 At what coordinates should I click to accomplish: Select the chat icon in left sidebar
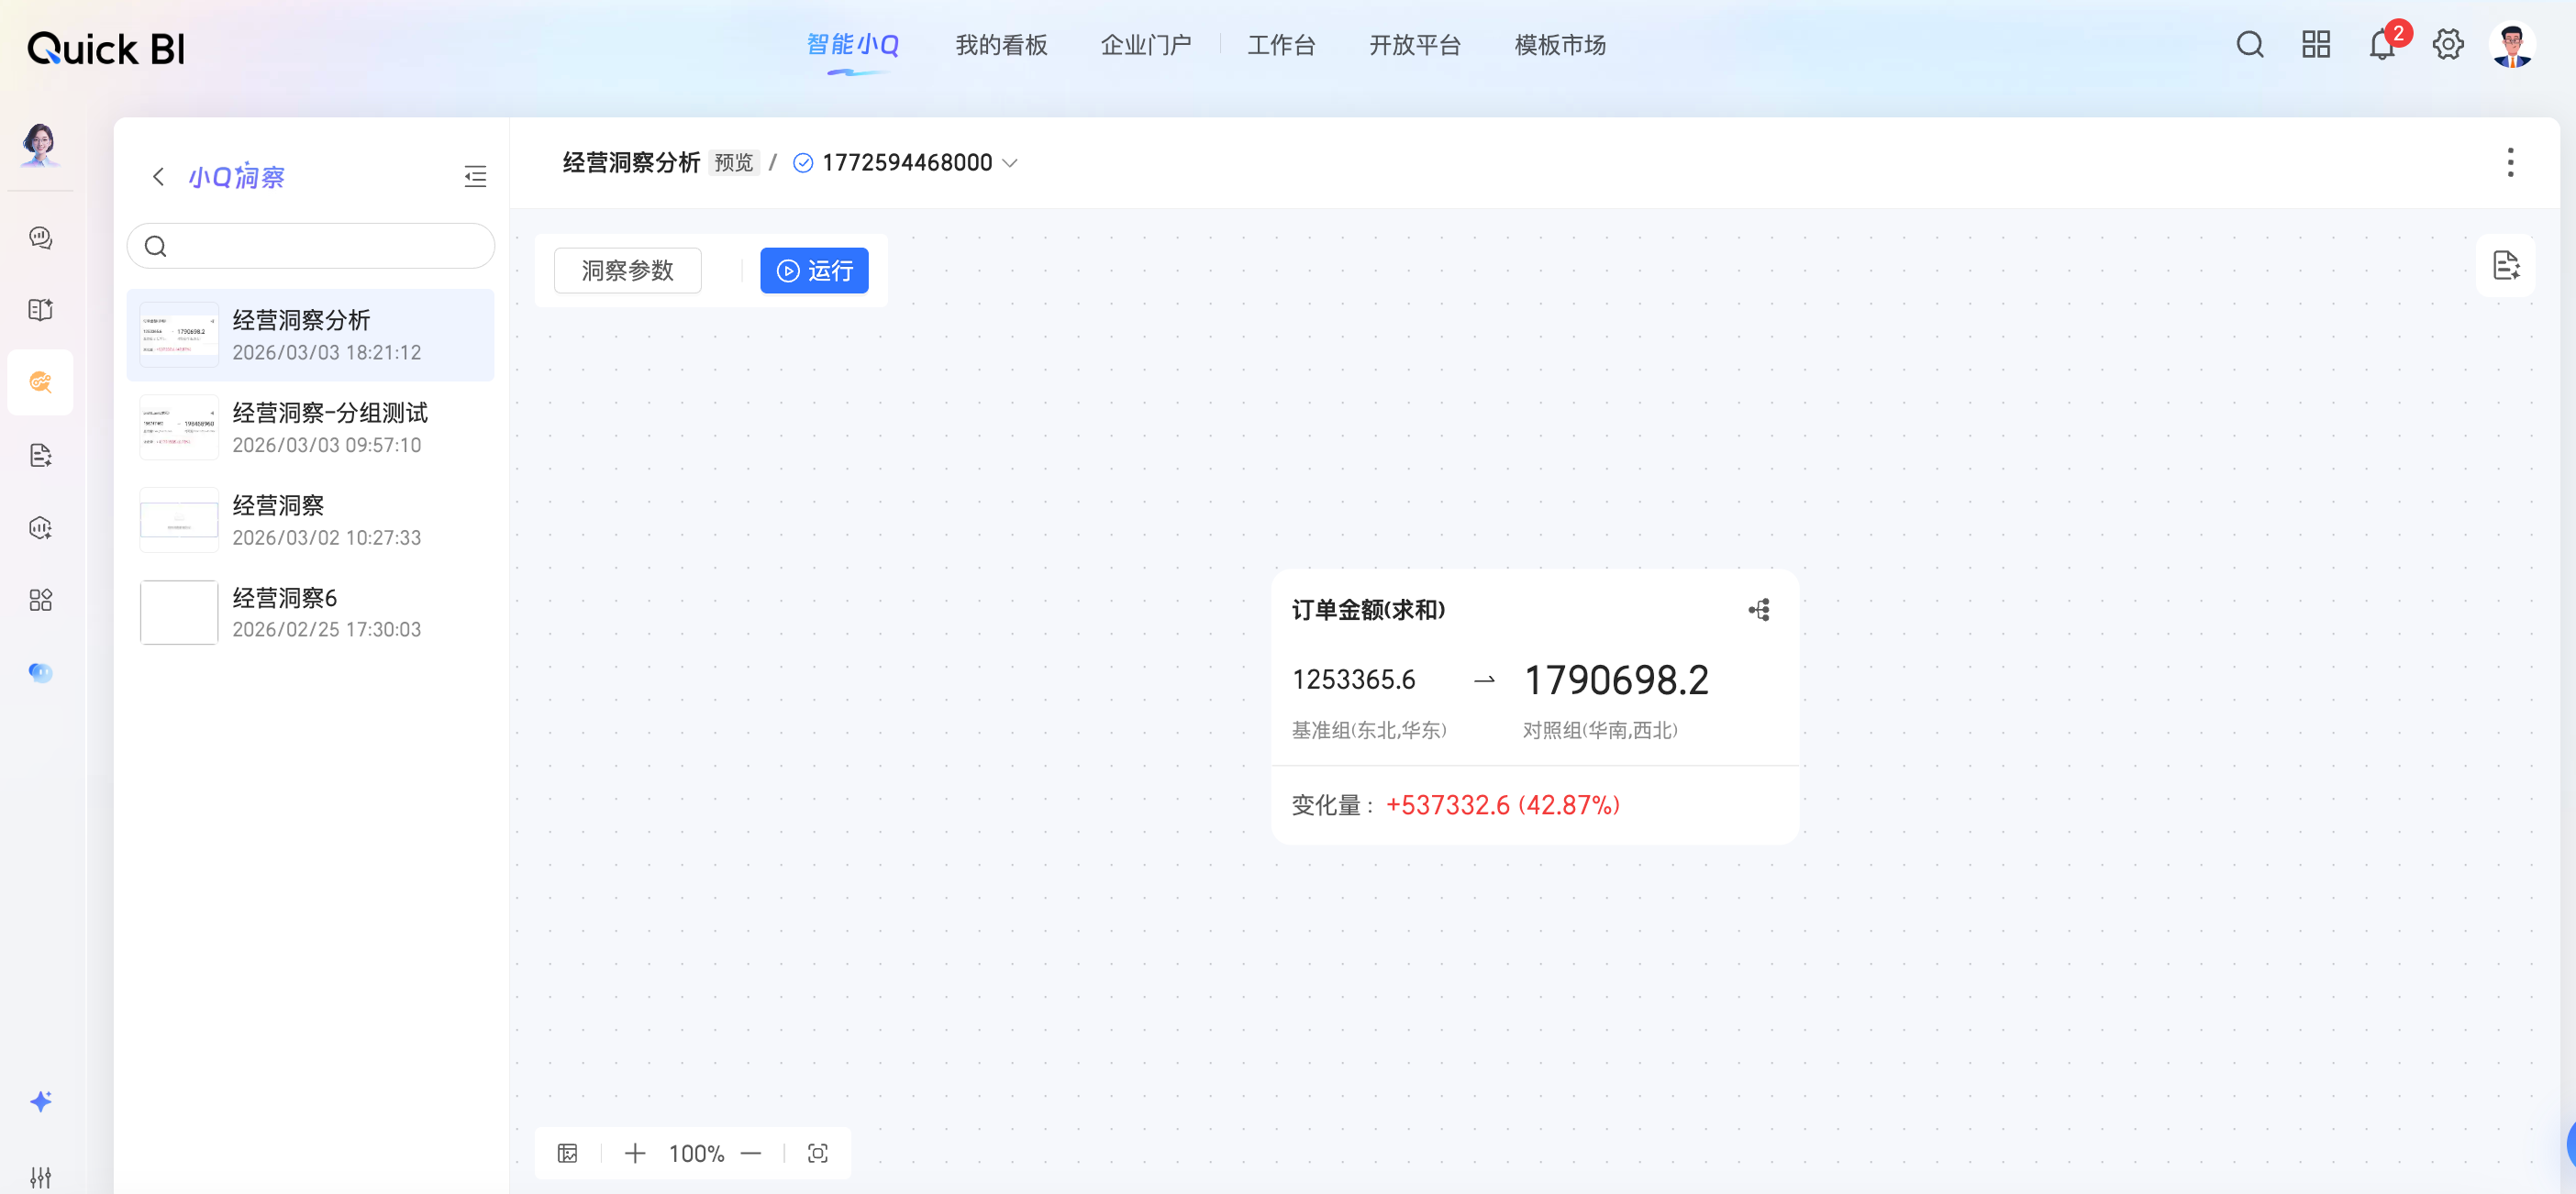click(40, 237)
